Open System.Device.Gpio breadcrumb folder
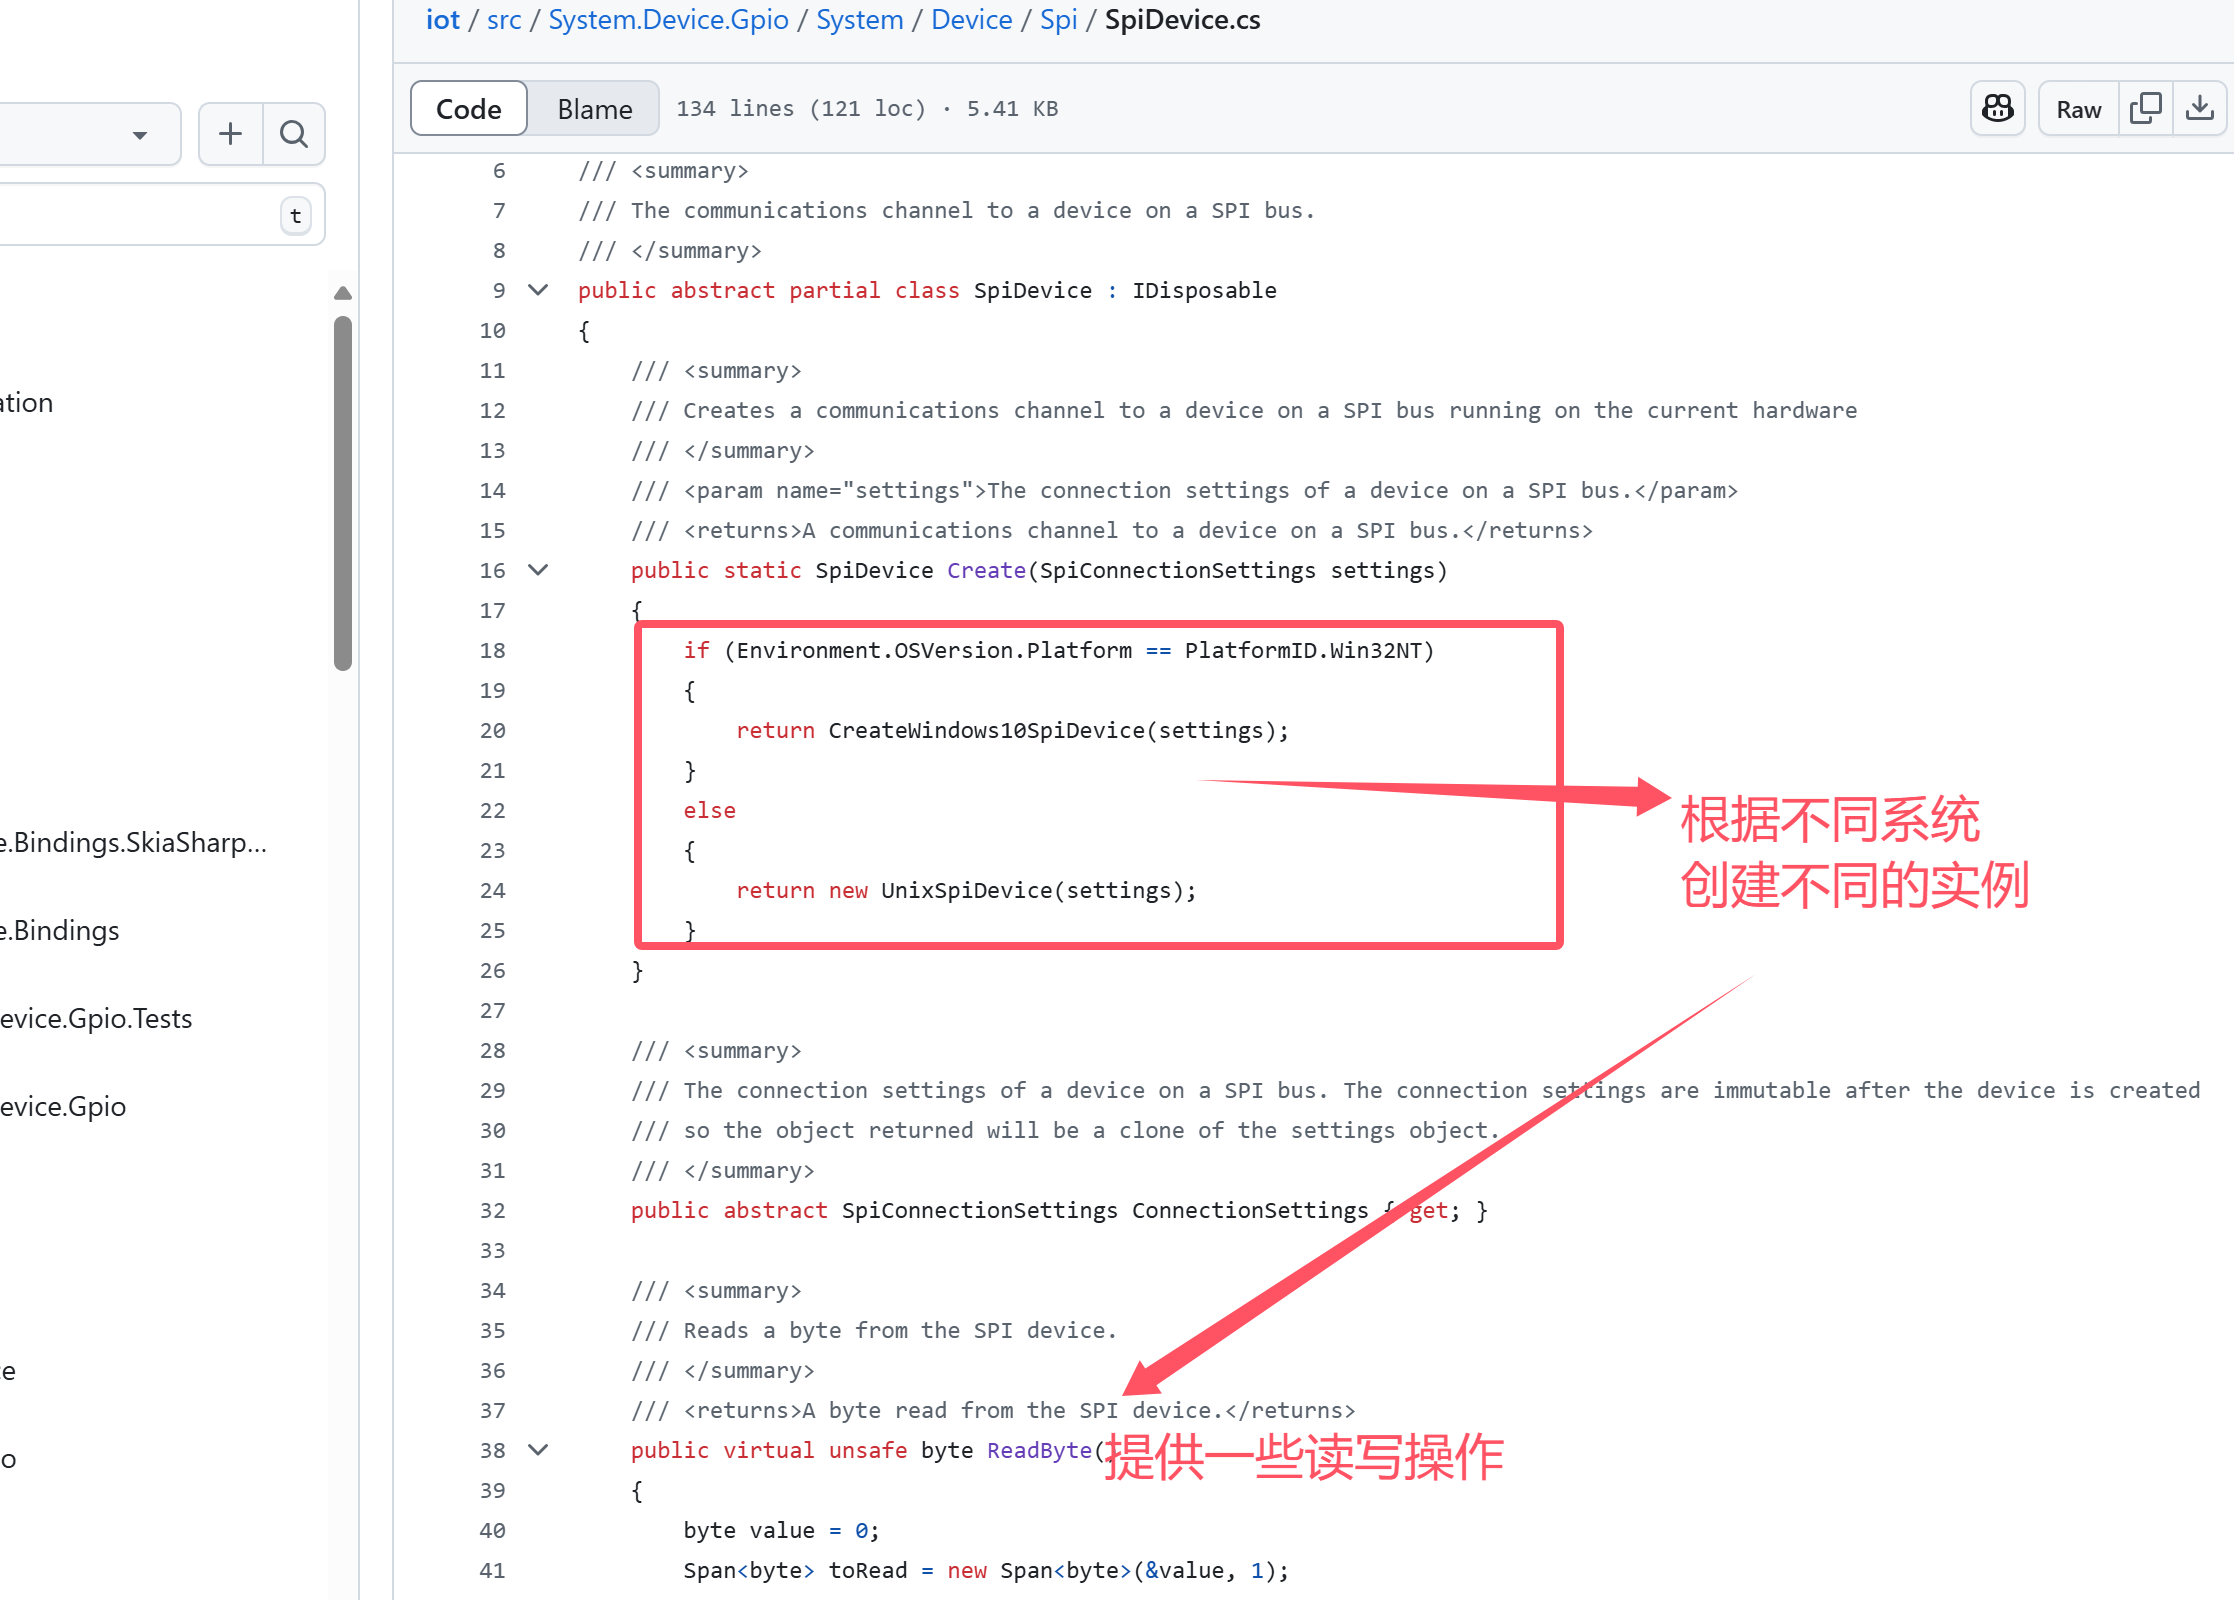 pyautogui.click(x=668, y=20)
